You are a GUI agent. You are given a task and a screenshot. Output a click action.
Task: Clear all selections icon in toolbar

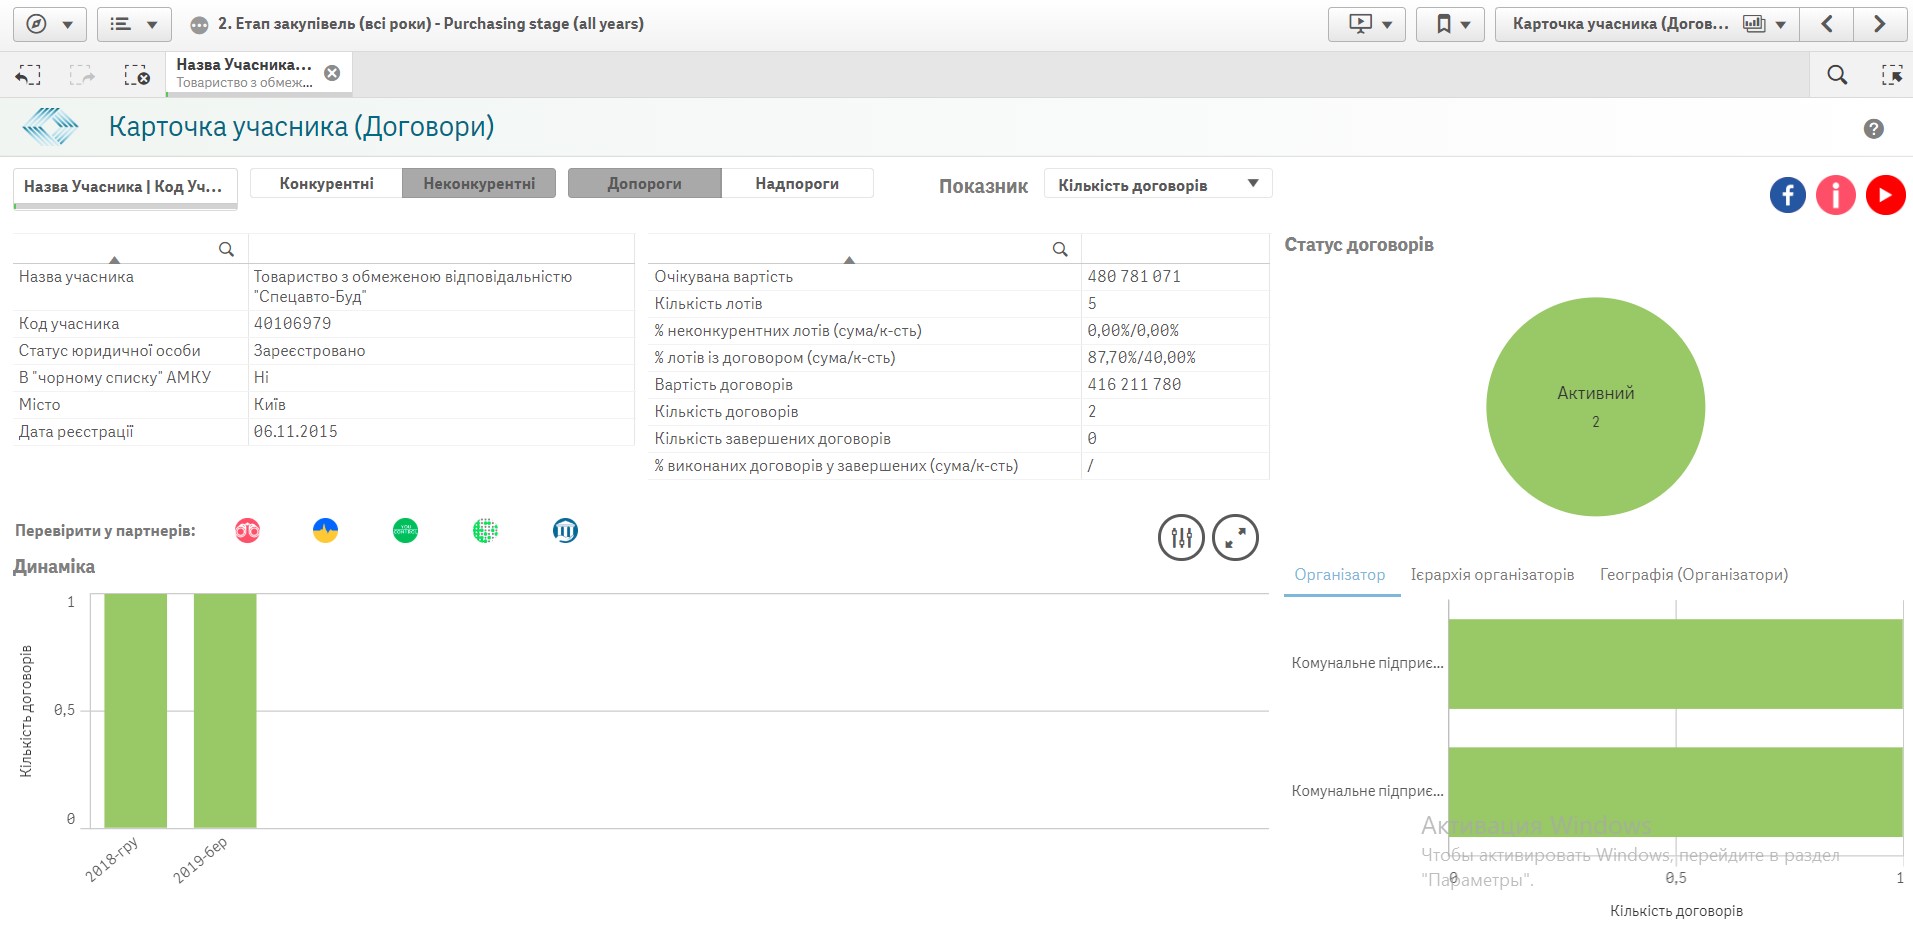[136, 75]
